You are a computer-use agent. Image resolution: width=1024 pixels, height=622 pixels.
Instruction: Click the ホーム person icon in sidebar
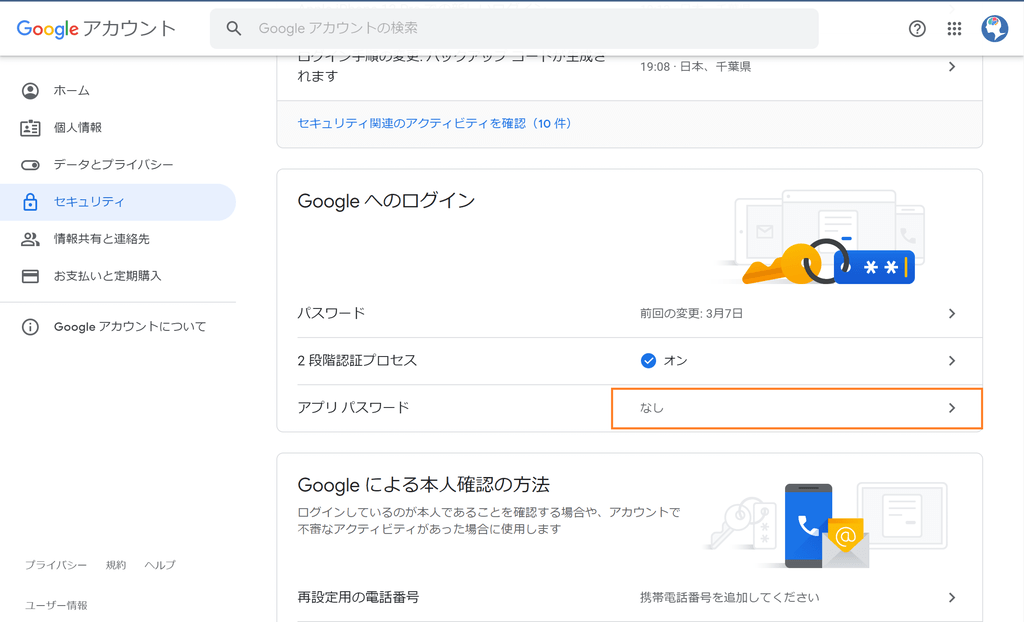click(x=30, y=91)
